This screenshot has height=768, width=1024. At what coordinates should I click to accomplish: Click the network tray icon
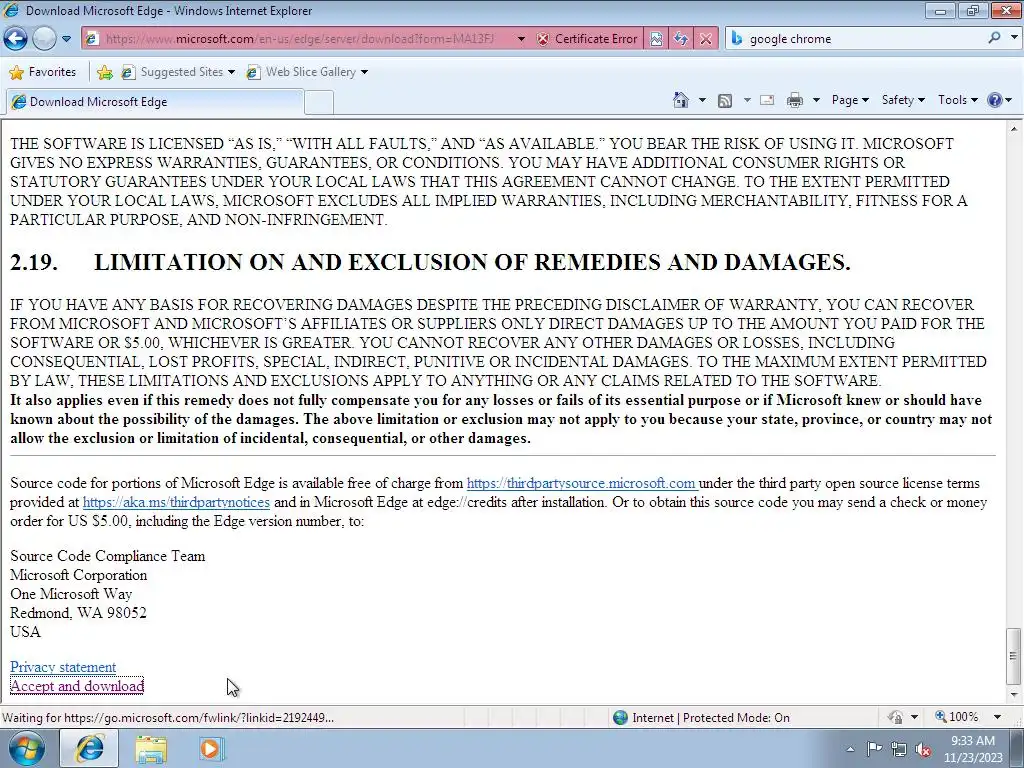(899, 749)
